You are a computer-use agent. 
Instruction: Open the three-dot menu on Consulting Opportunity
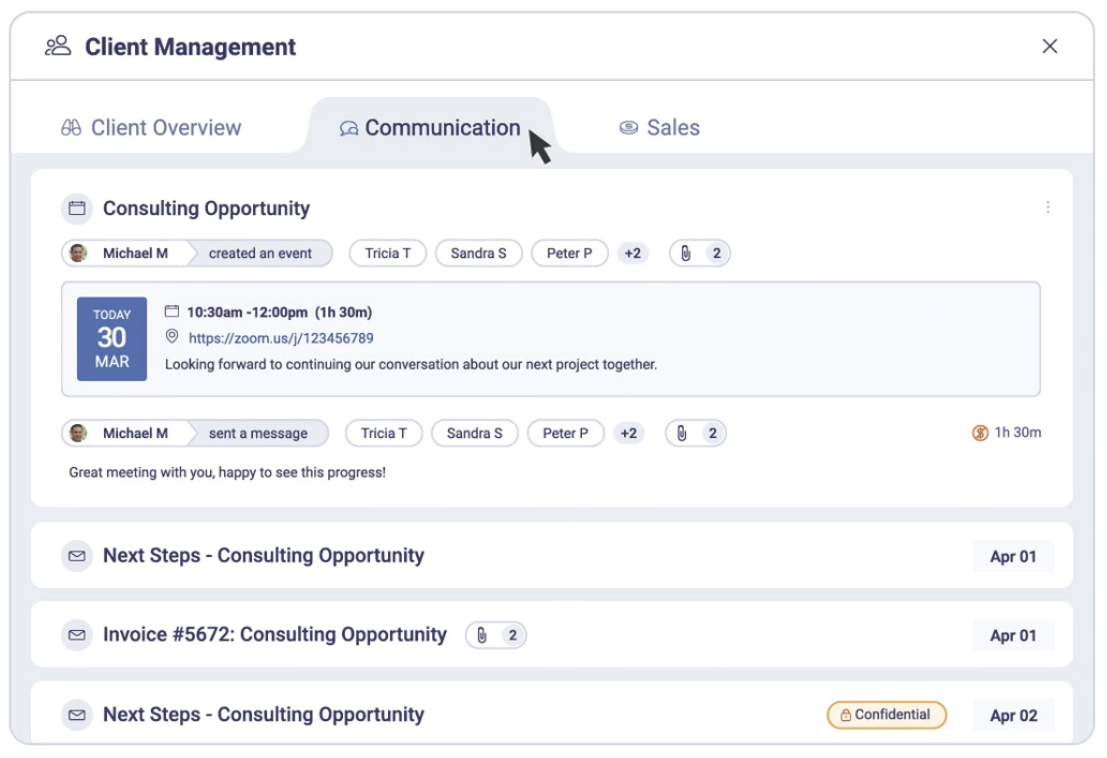point(1047,207)
